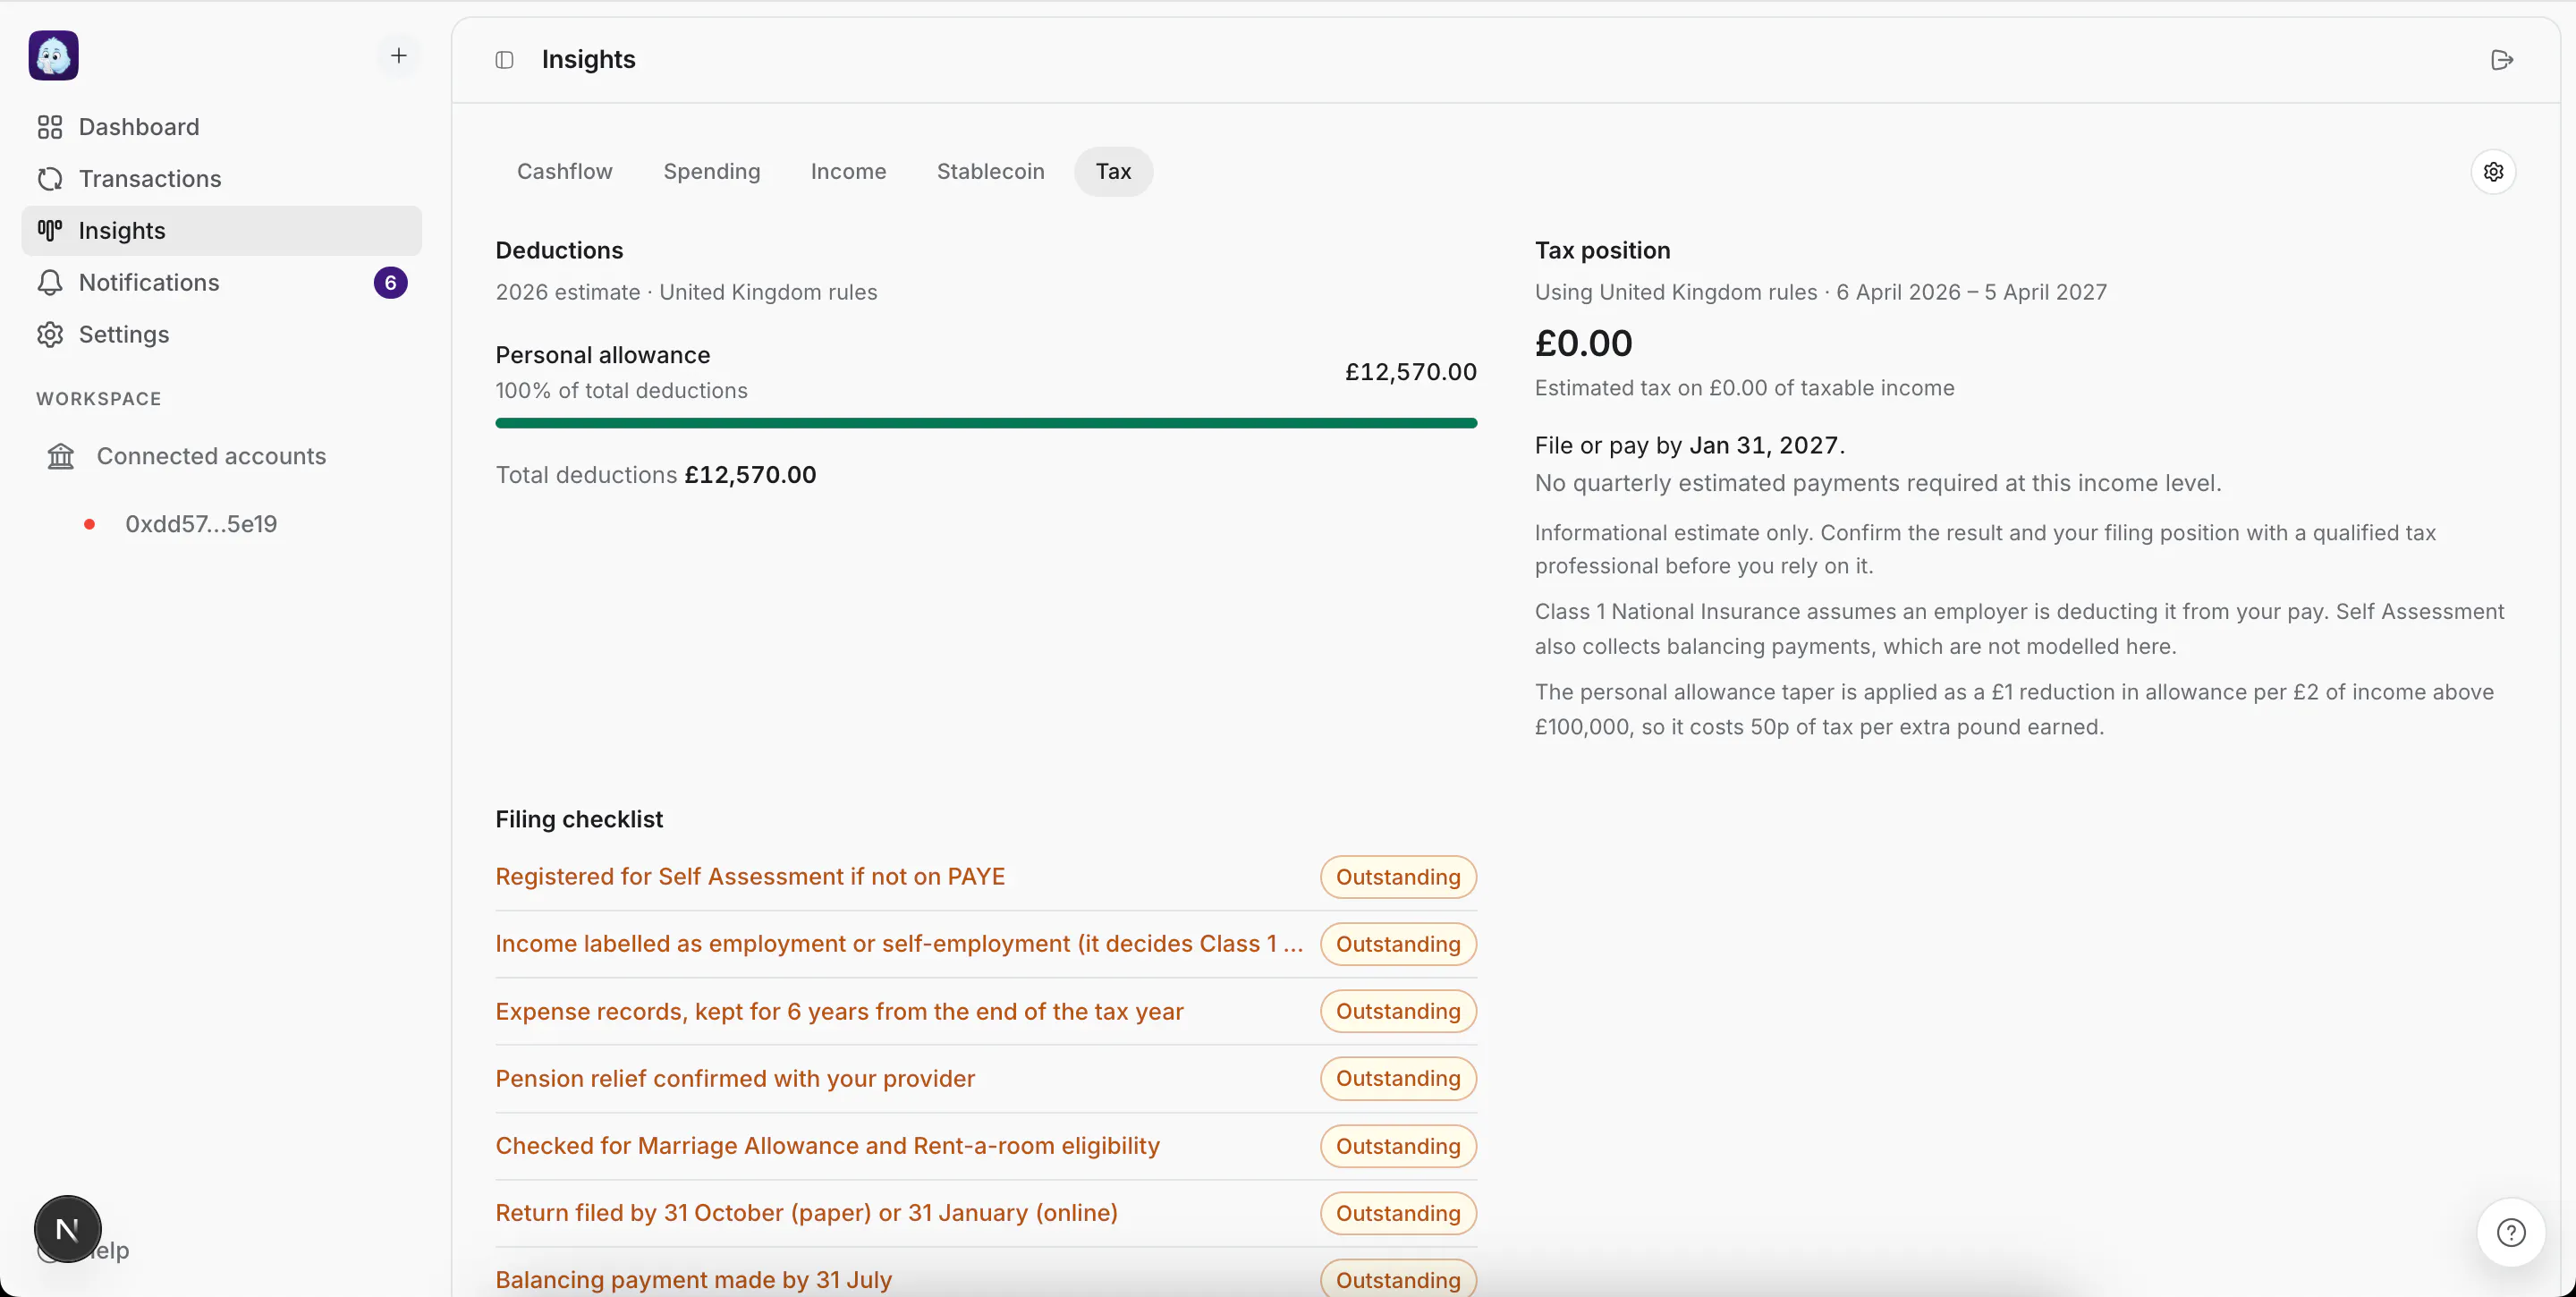Switch to the Cashflow tab
The width and height of the screenshot is (2576, 1297).
tap(565, 172)
